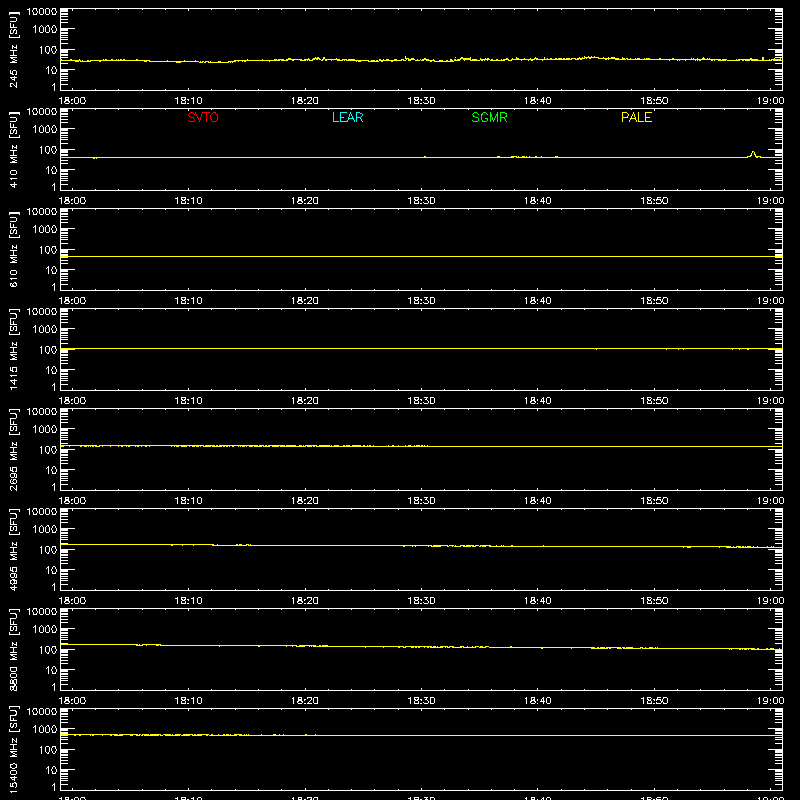Click 18:10 tick label under 610 MHz plot
Viewport: 800px width, 800px height.
pos(189,301)
